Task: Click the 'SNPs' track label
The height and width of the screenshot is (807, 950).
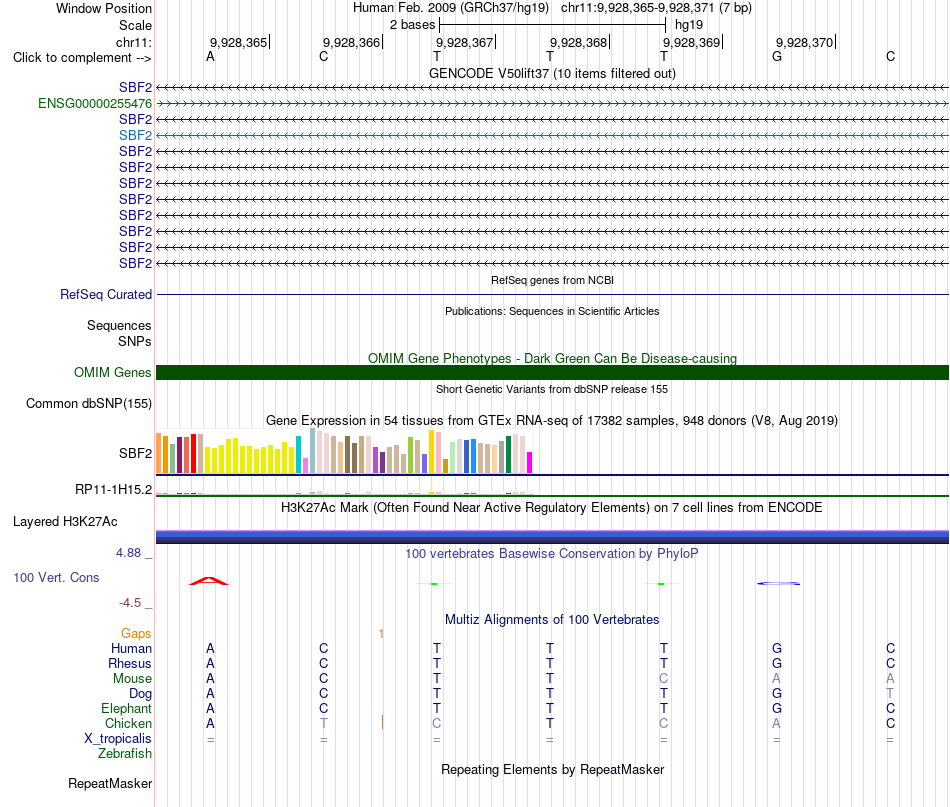Action: click(x=135, y=341)
